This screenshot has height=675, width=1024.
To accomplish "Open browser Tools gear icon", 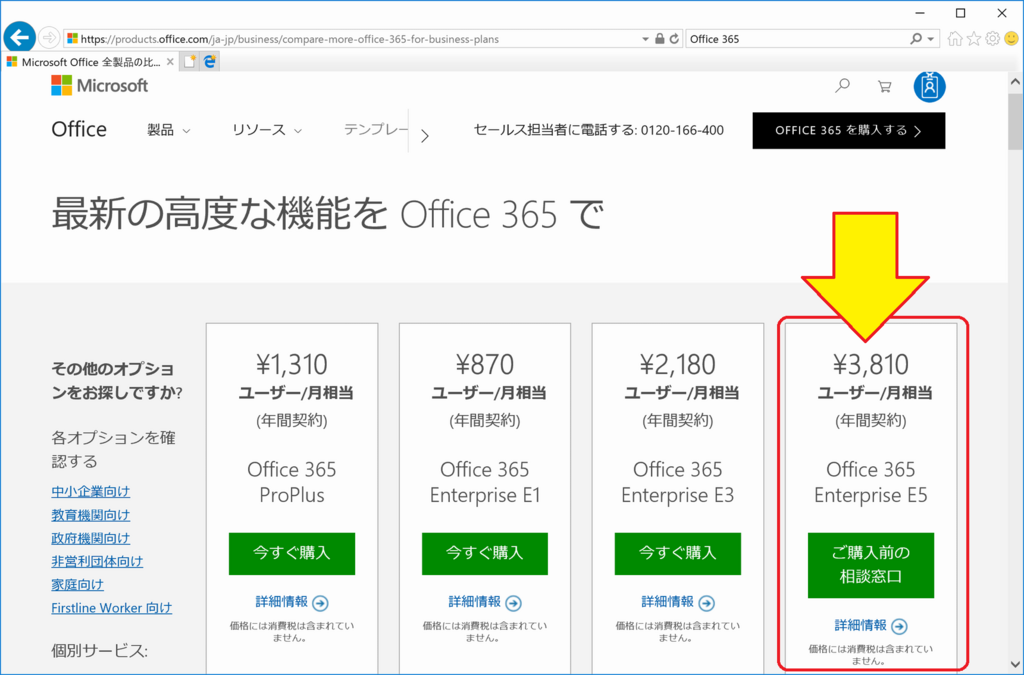I will click(x=993, y=39).
